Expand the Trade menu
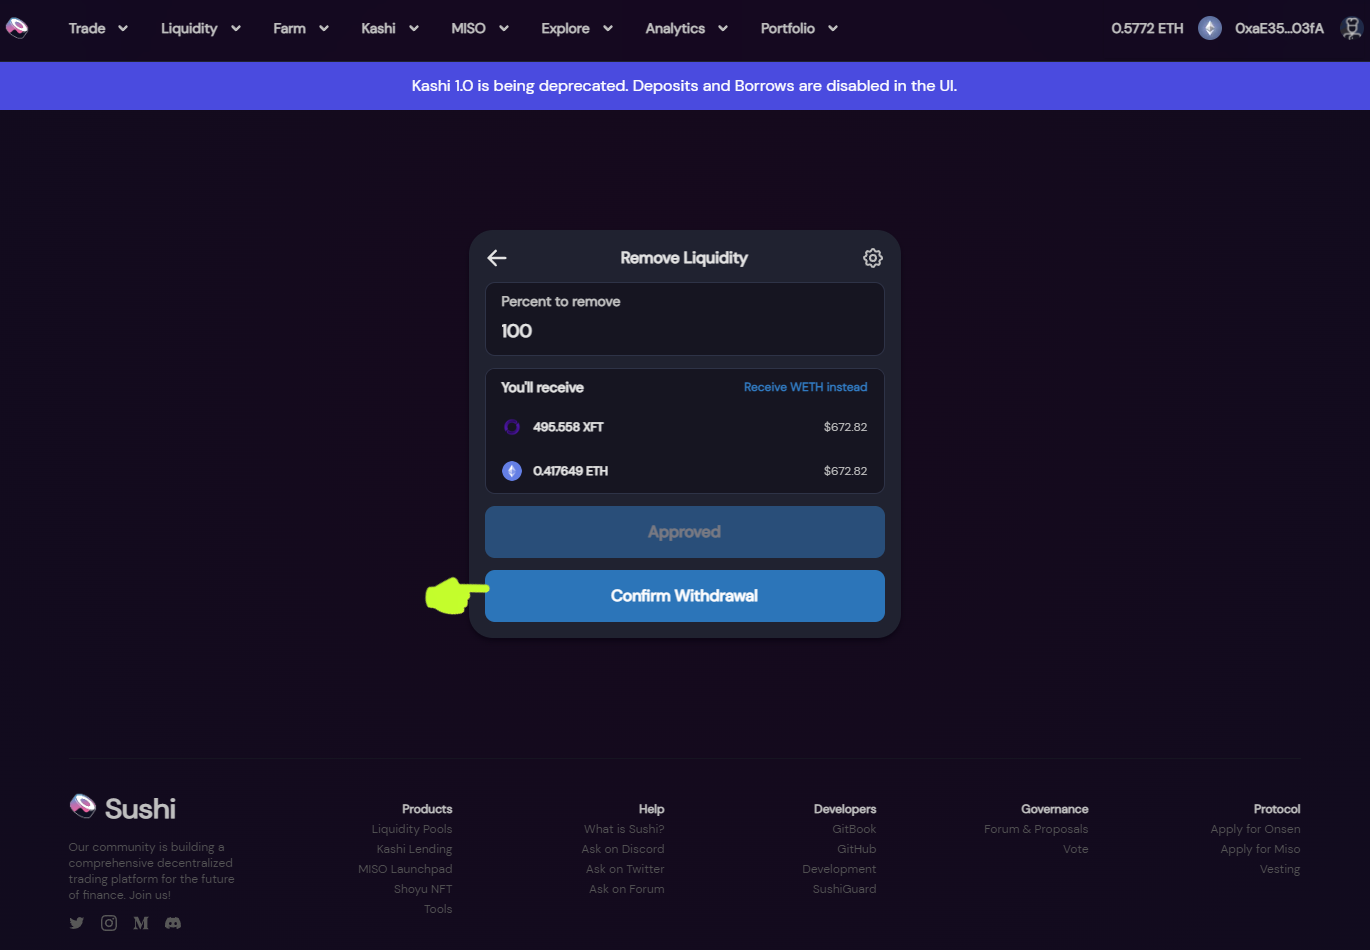The image size is (1370, 950). (x=98, y=28)
